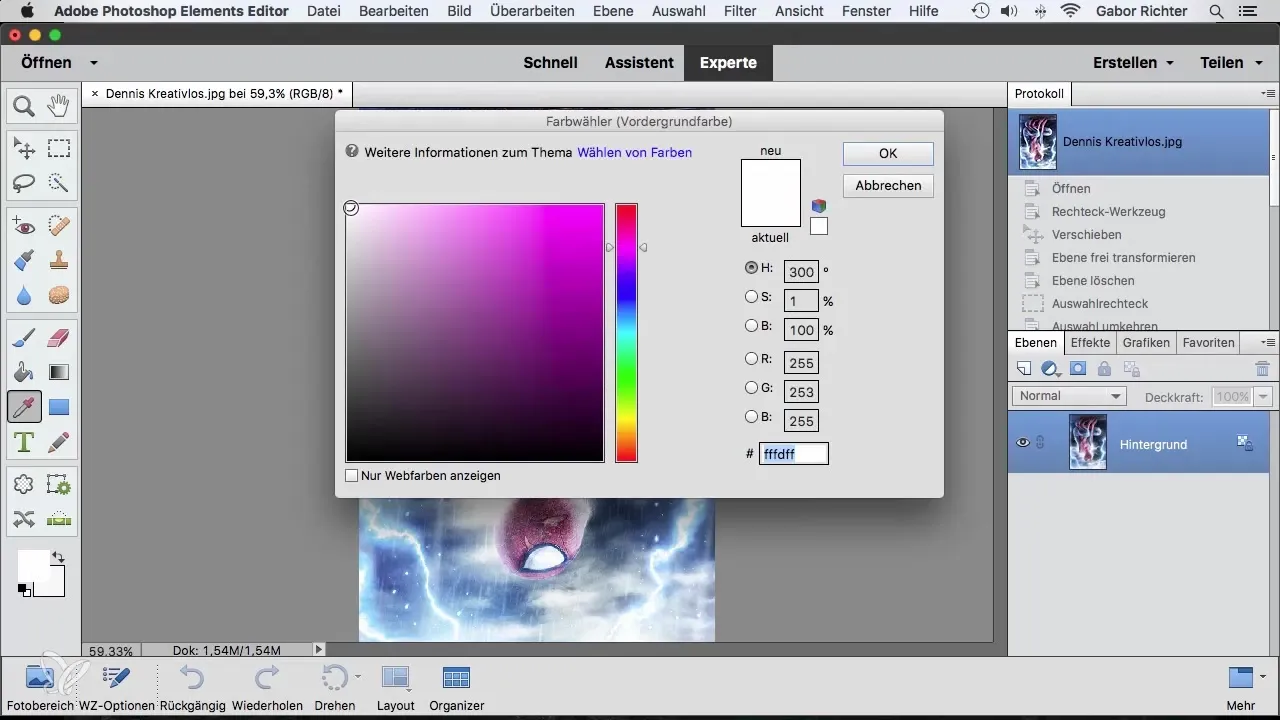
Task: Open the Filter menu
Action: coord(741,11)
